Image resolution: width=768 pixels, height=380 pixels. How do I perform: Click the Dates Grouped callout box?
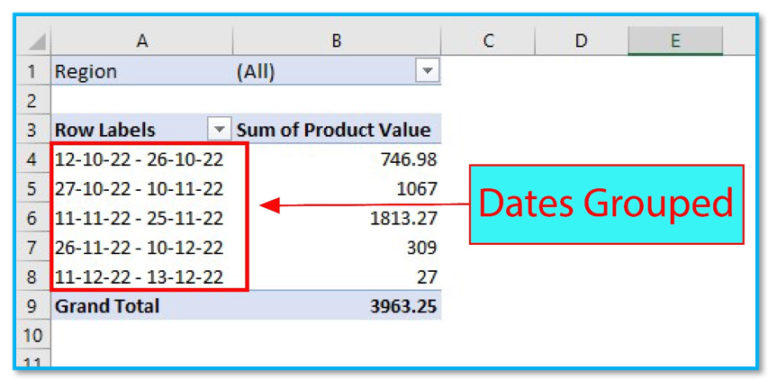click(x=606, y=204)
